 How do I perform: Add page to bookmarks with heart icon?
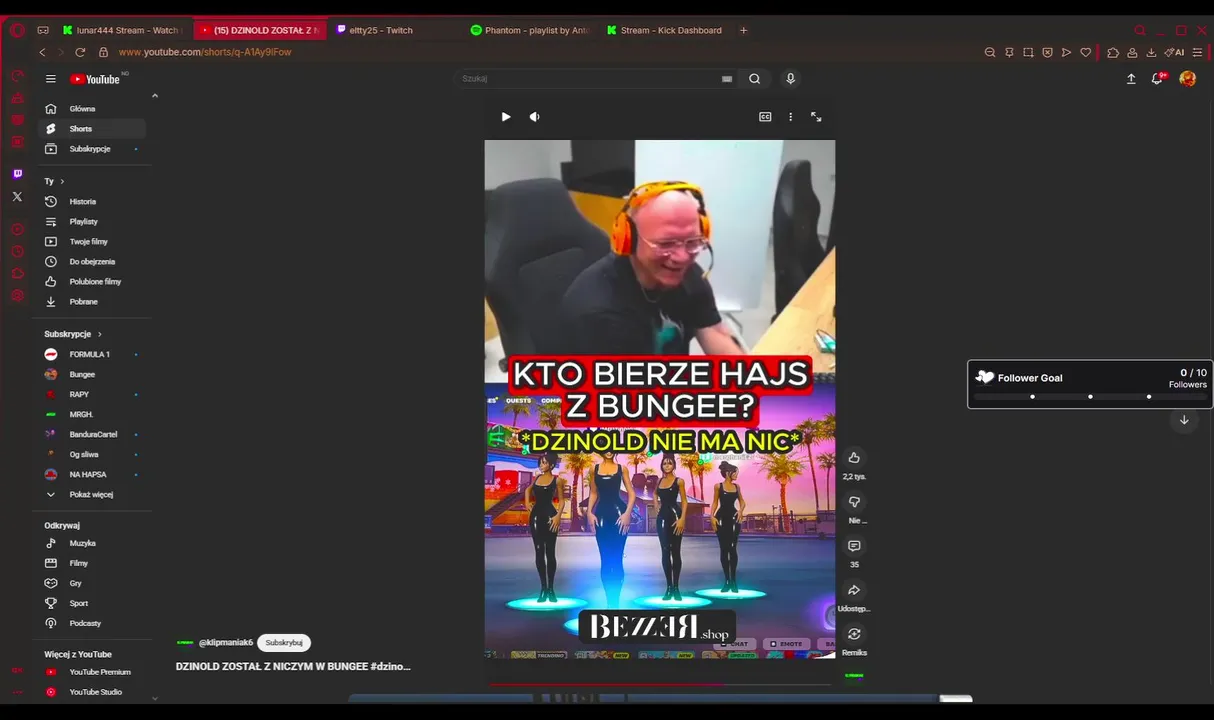tap(1085, 52)
